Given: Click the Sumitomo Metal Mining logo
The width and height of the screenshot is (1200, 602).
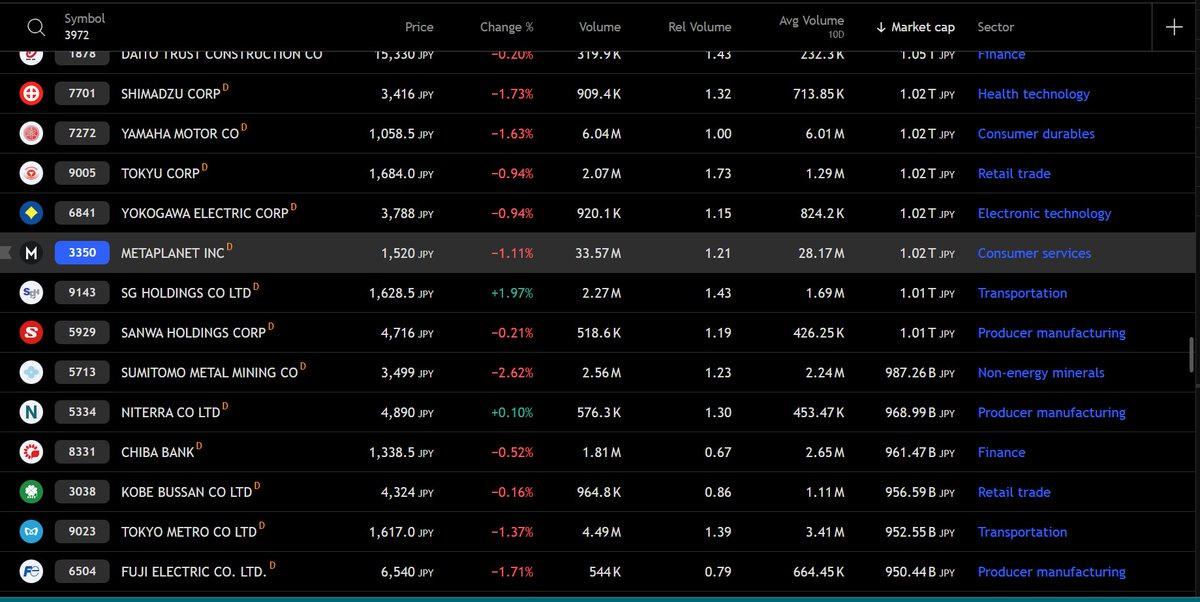Looking at the screenshot, I should (x=32, y=372).
